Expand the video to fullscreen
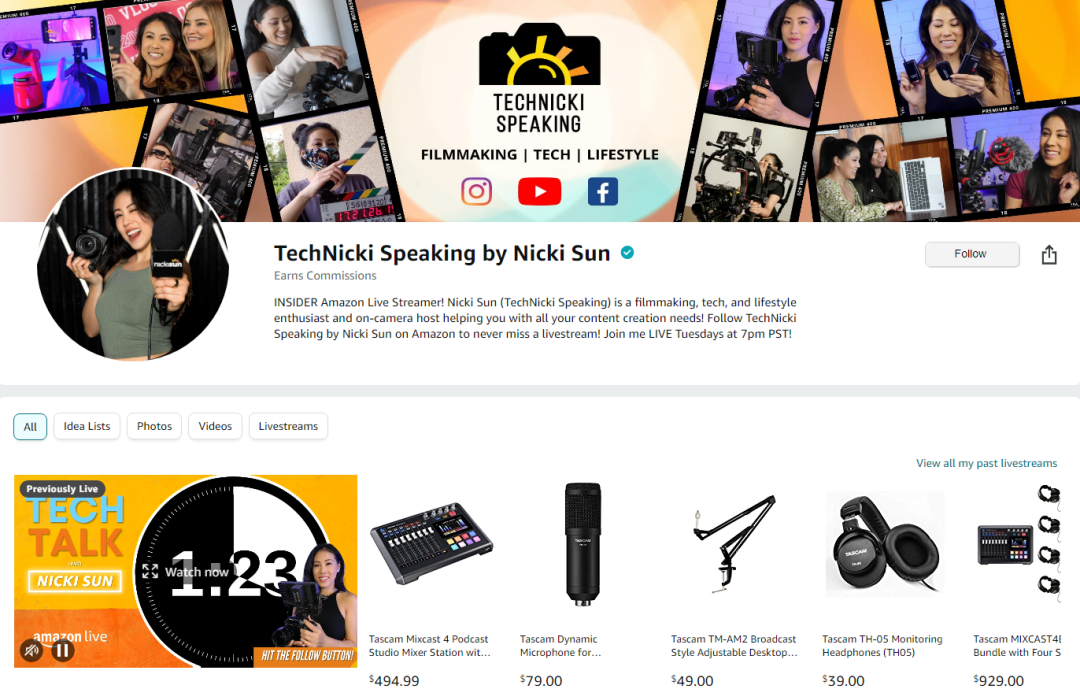 tap(150, 571)
